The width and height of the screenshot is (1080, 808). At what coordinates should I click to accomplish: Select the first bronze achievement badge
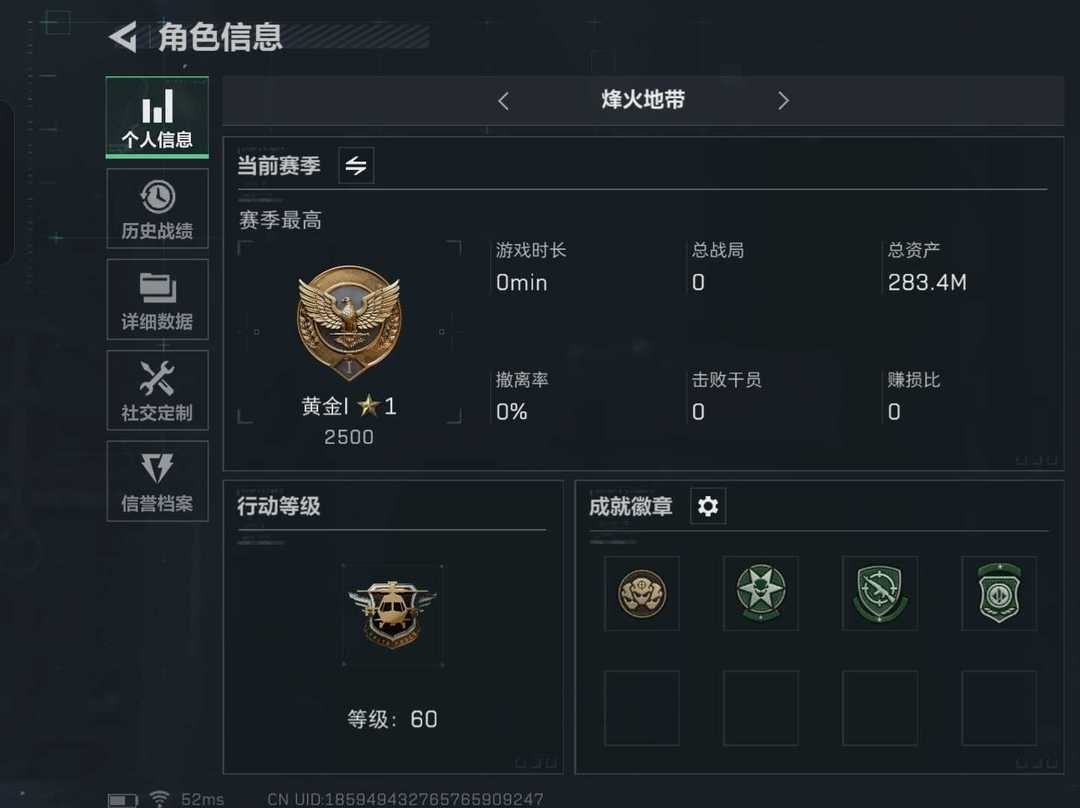point(642,594)
